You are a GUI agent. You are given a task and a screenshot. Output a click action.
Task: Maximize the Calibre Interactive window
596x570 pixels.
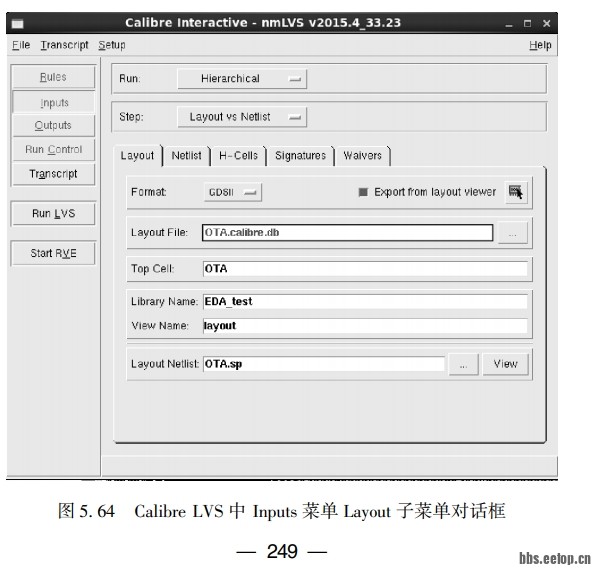(x=528, y=24)
